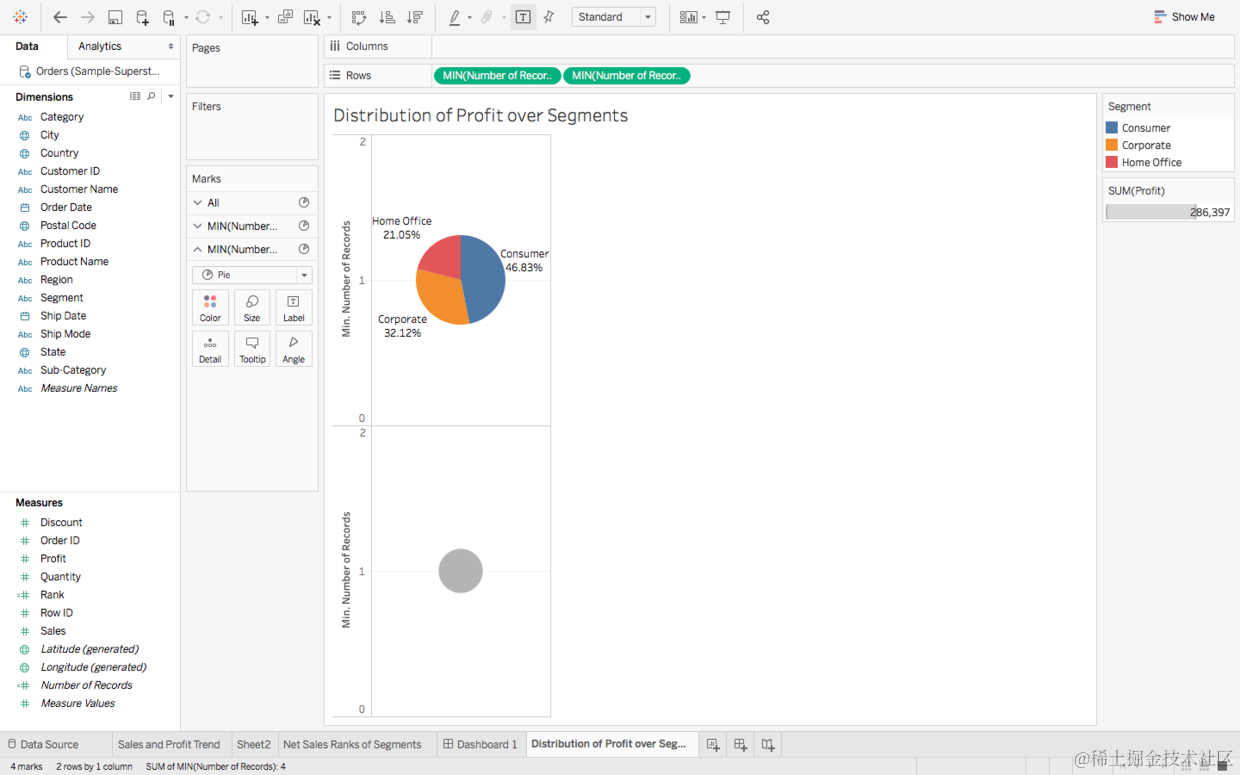This screenshot has width=1240, height=775.
Task: Open the Data Source tab
Action: [x=43, y=744]
